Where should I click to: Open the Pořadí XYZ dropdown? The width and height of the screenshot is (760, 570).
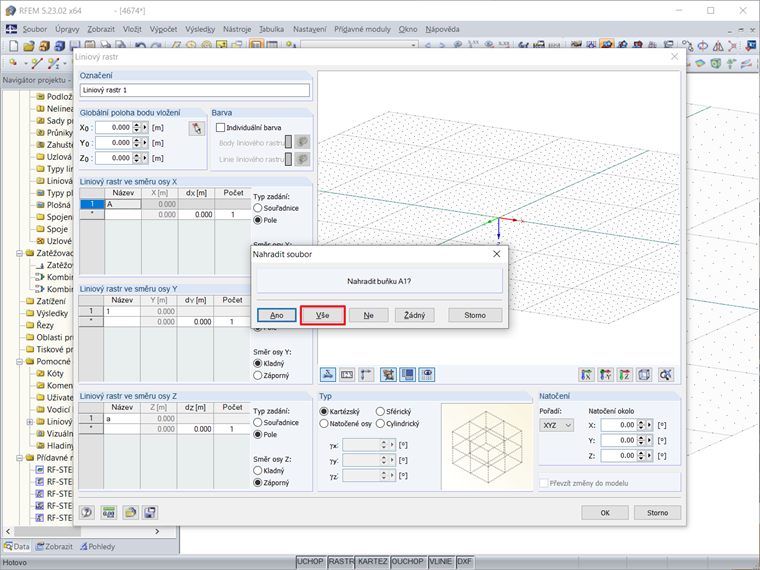(556, 425)
